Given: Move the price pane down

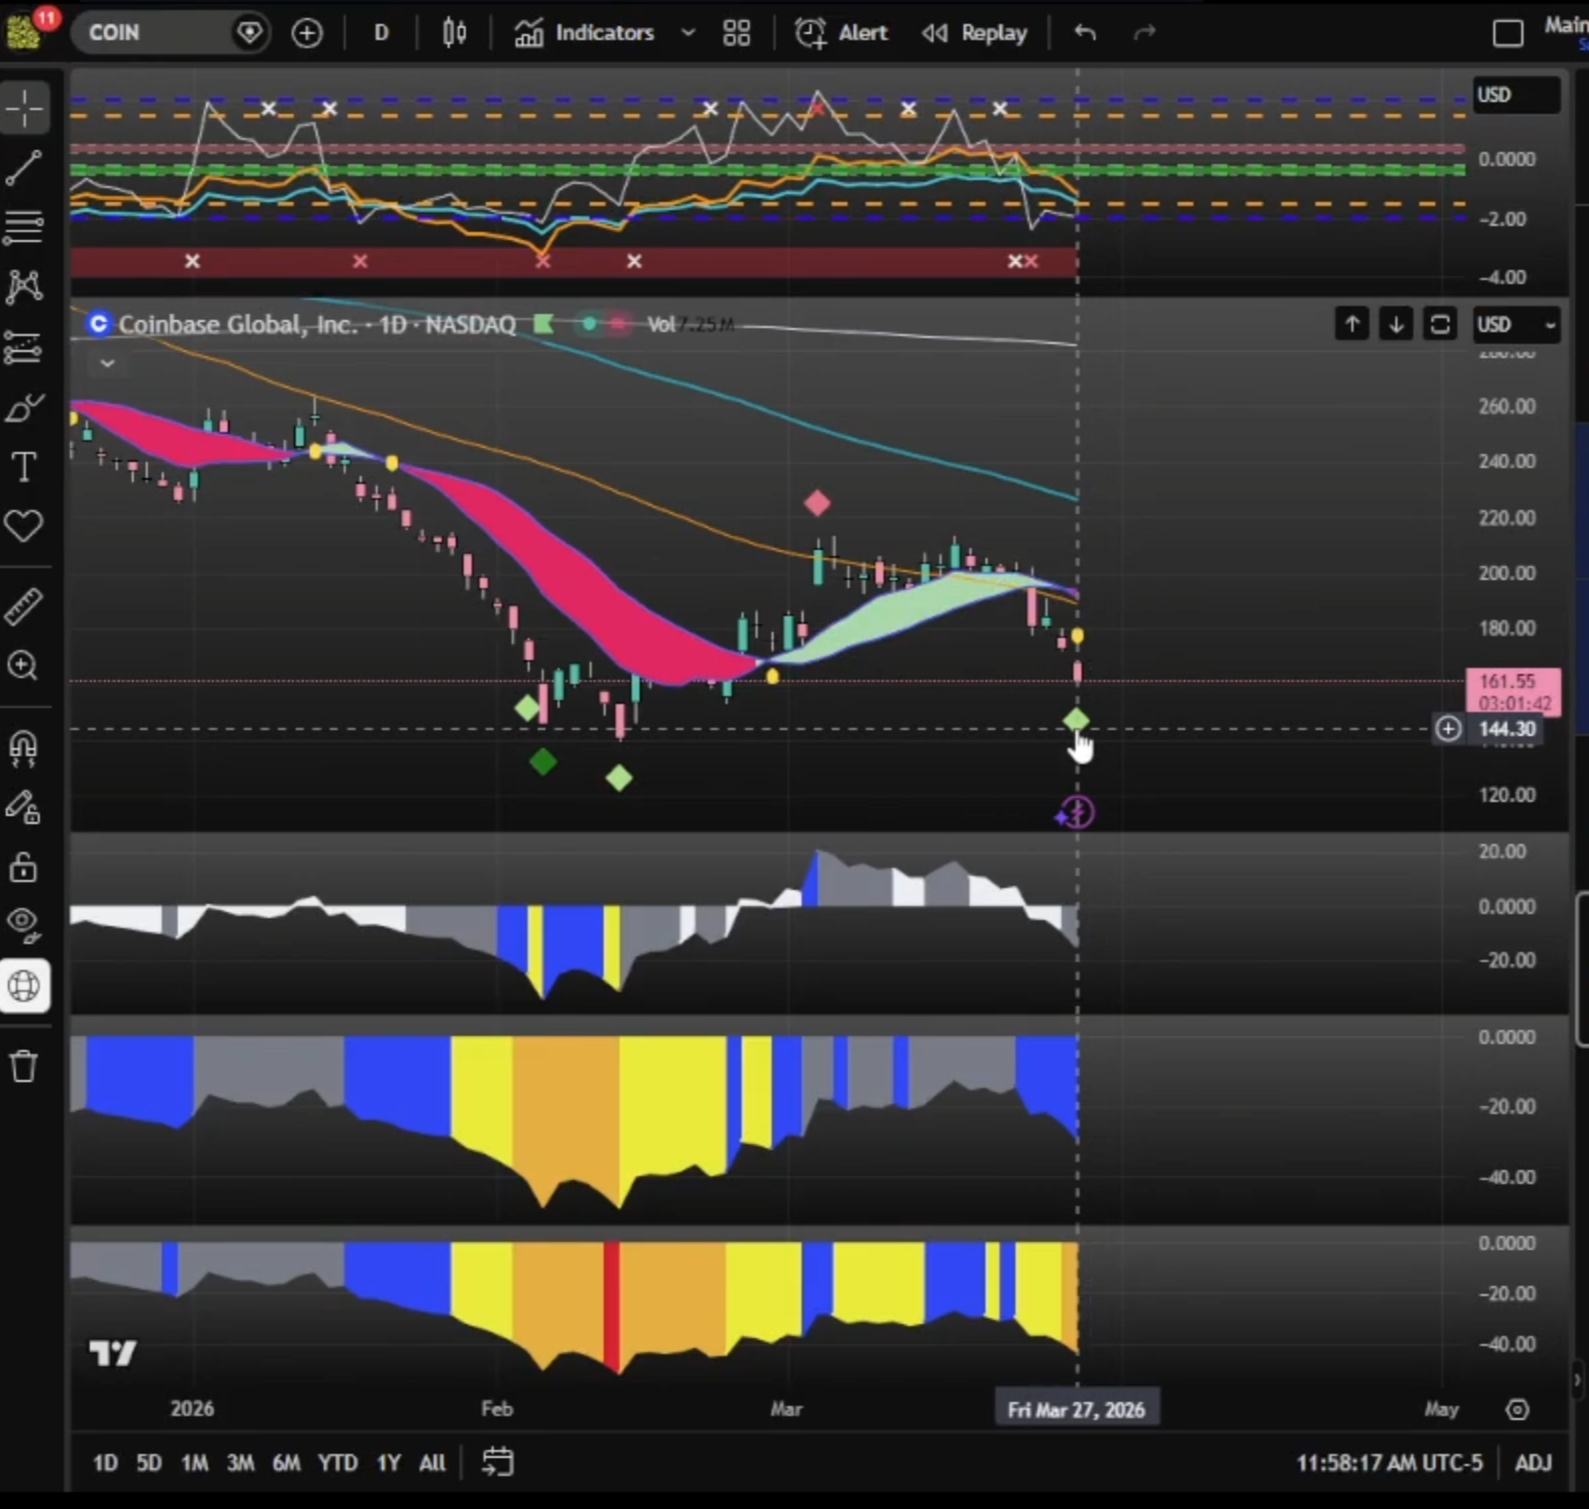Looking at the screenshot, I should [1396, 324].
